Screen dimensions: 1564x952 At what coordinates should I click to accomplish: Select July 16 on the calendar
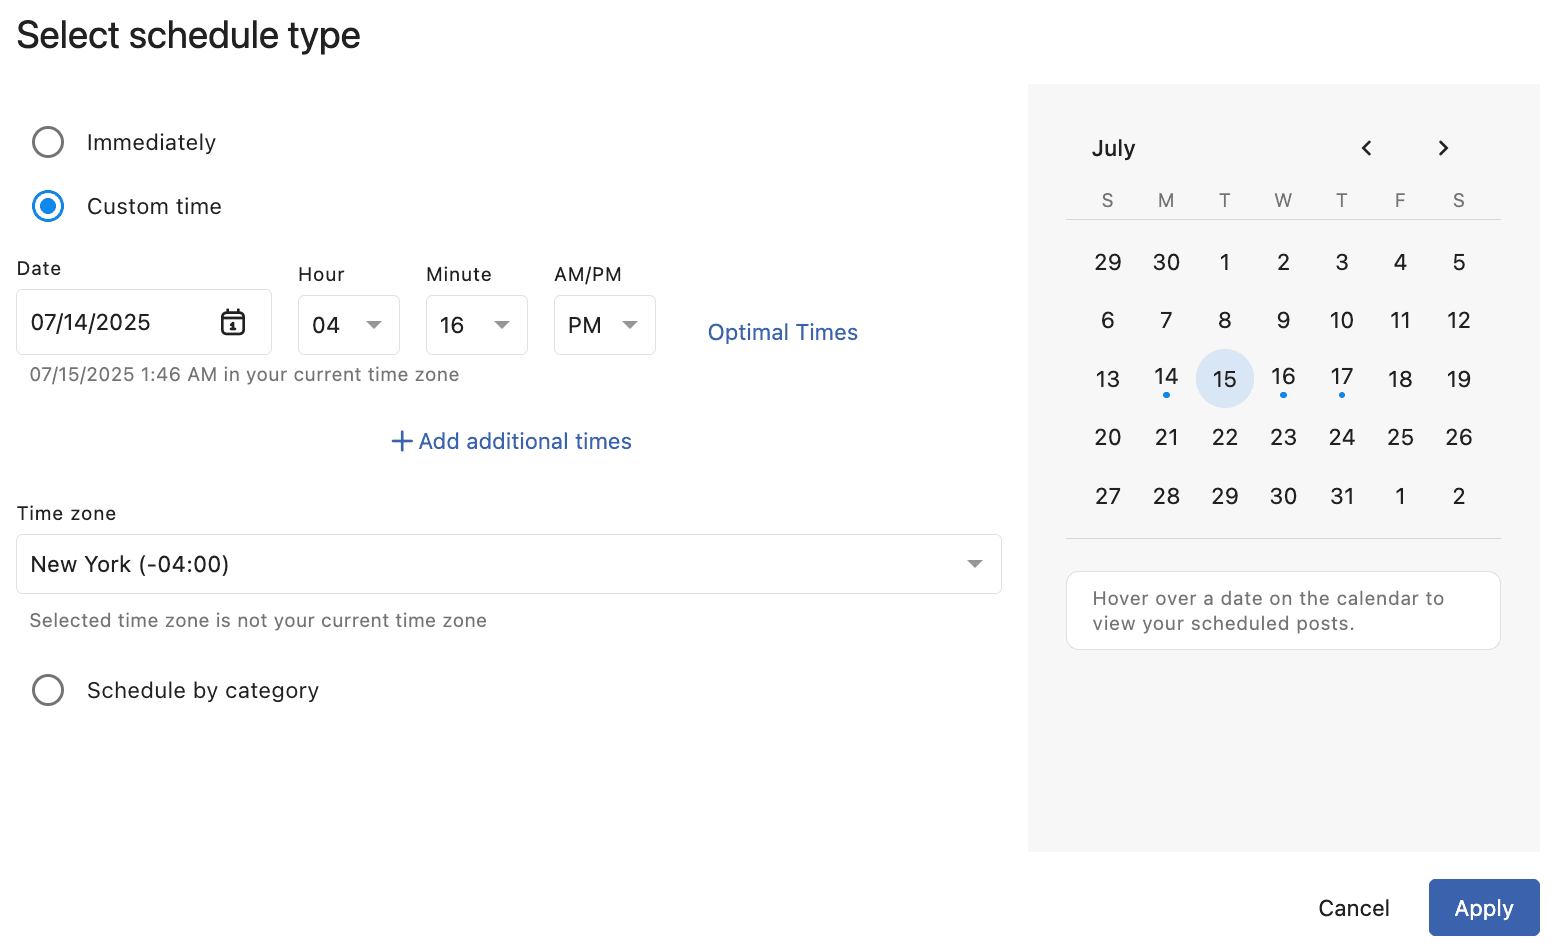1283,378
